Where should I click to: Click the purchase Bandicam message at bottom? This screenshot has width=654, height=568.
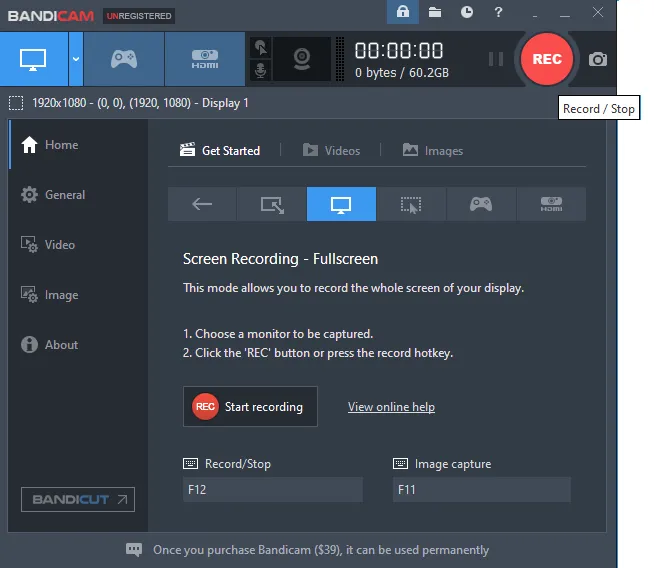(x=321, y=550)
